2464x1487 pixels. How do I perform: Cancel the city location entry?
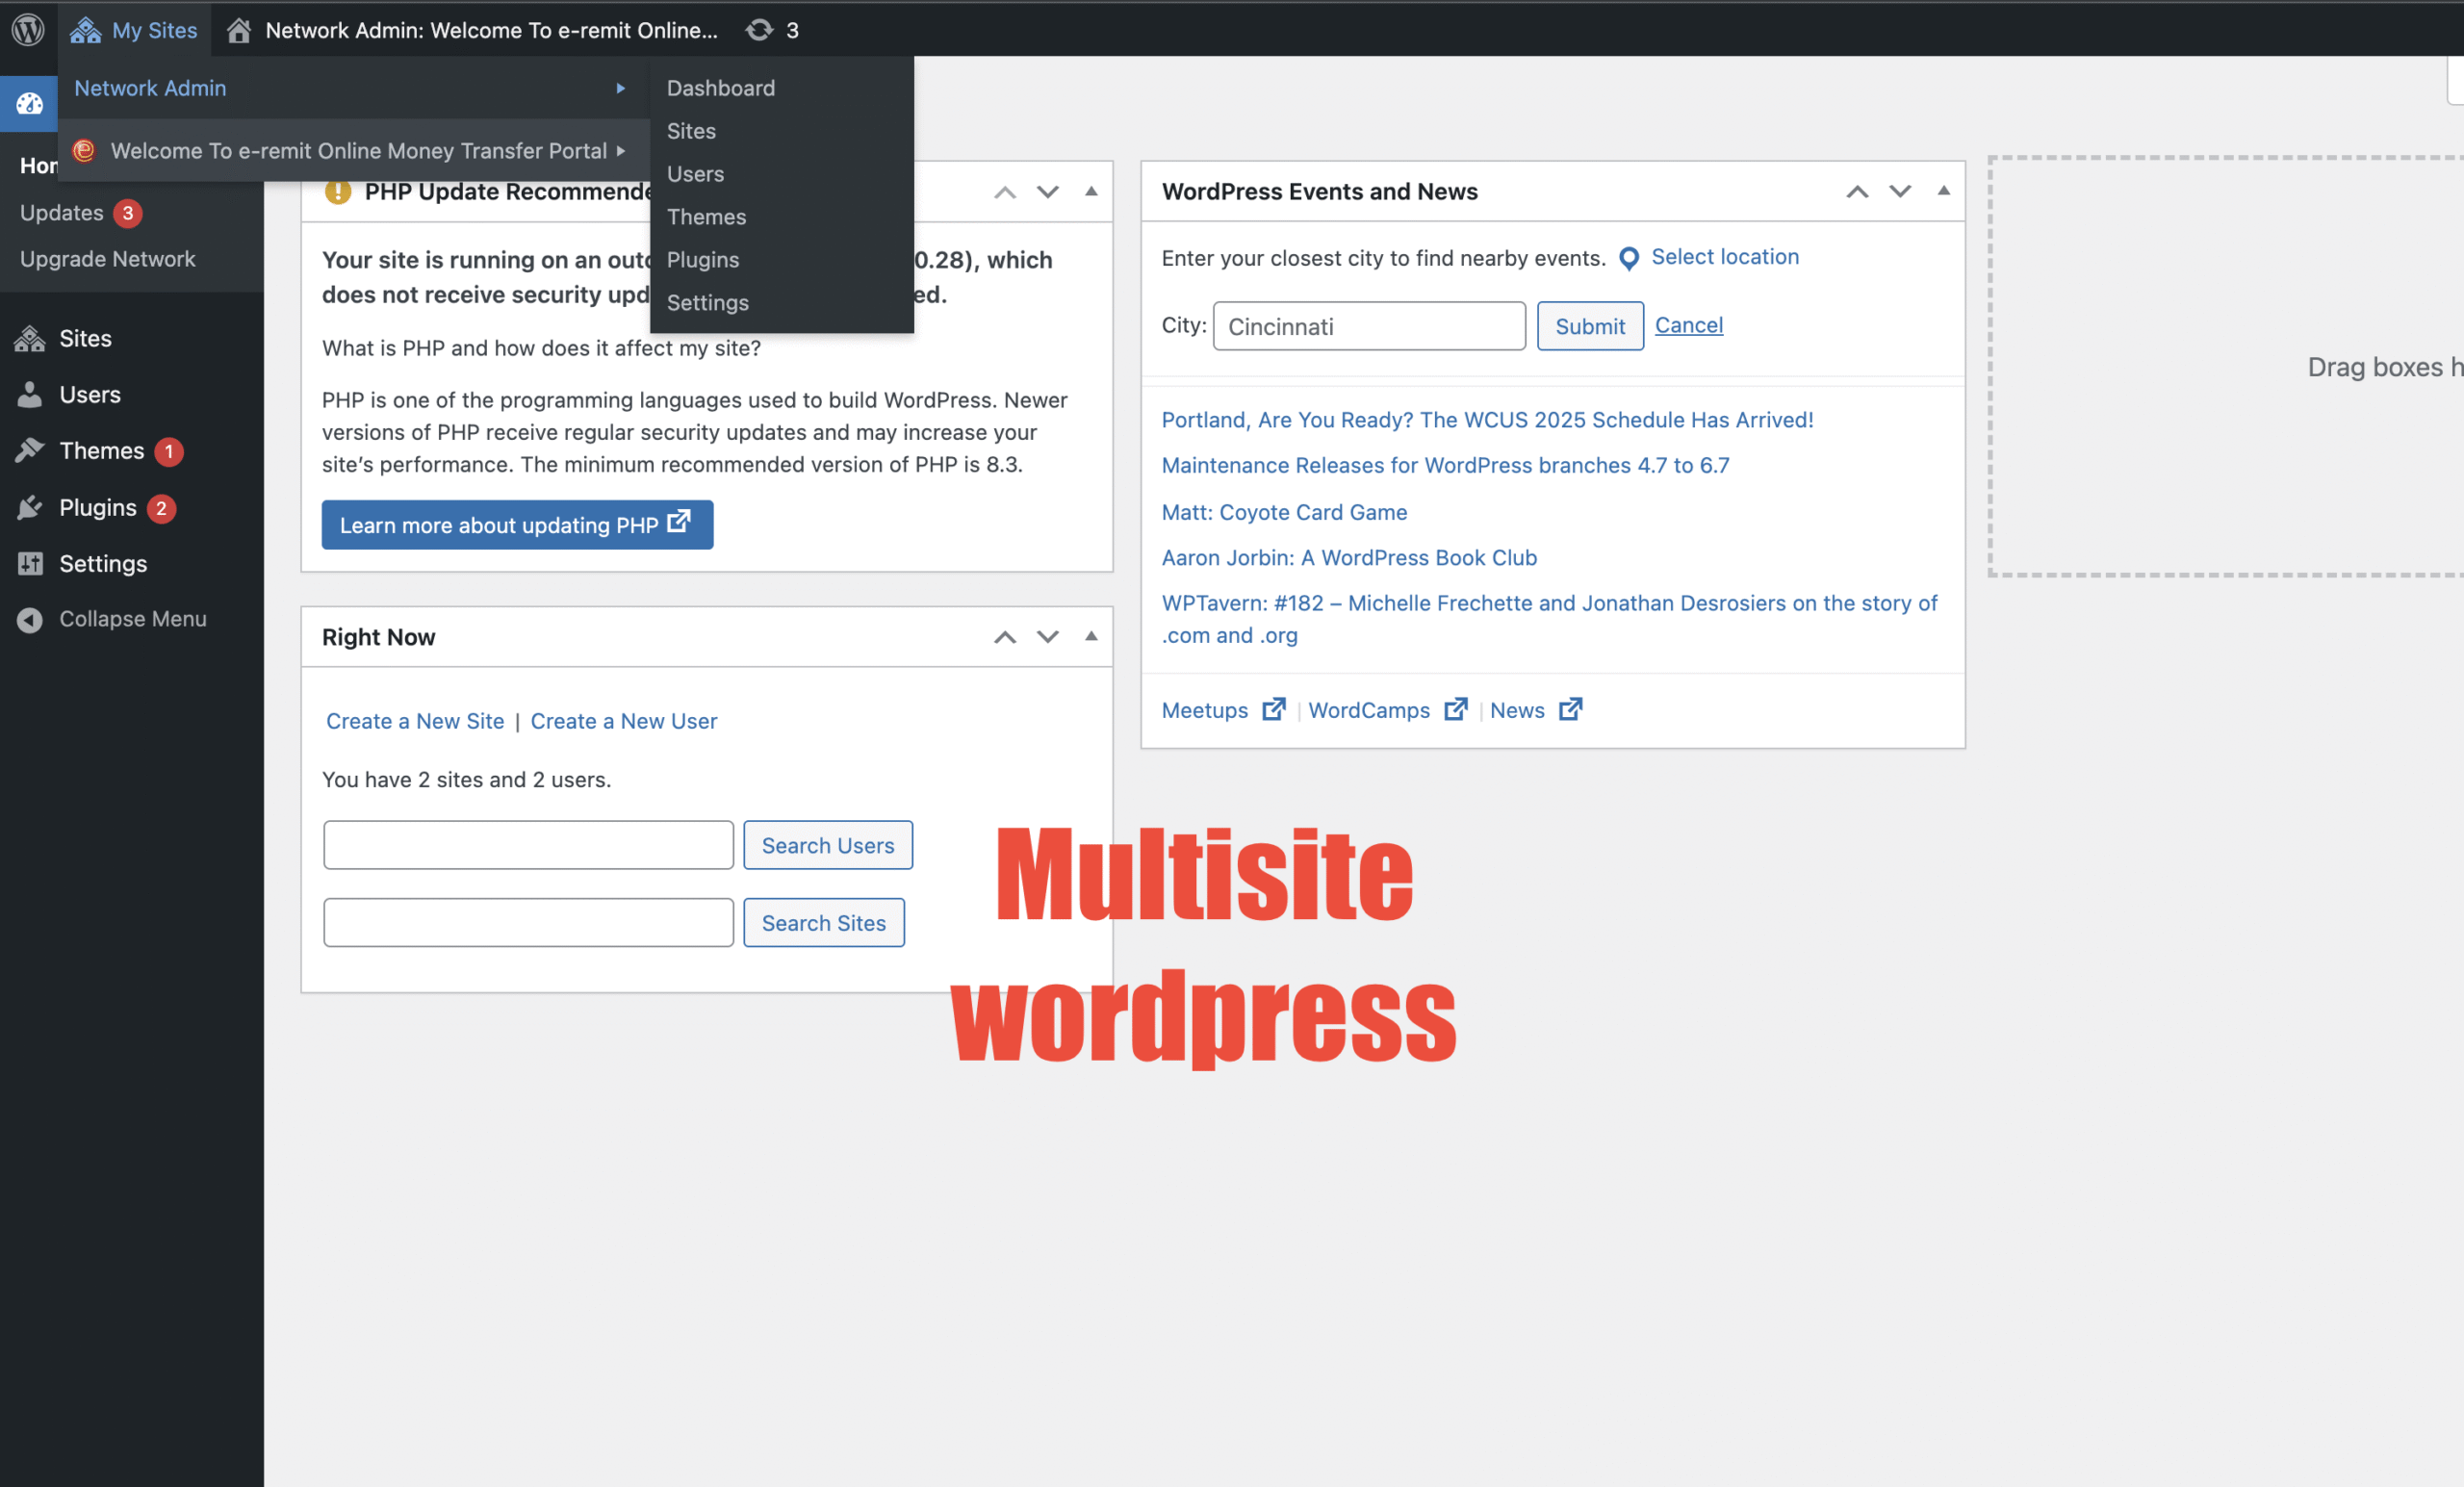1688,326
